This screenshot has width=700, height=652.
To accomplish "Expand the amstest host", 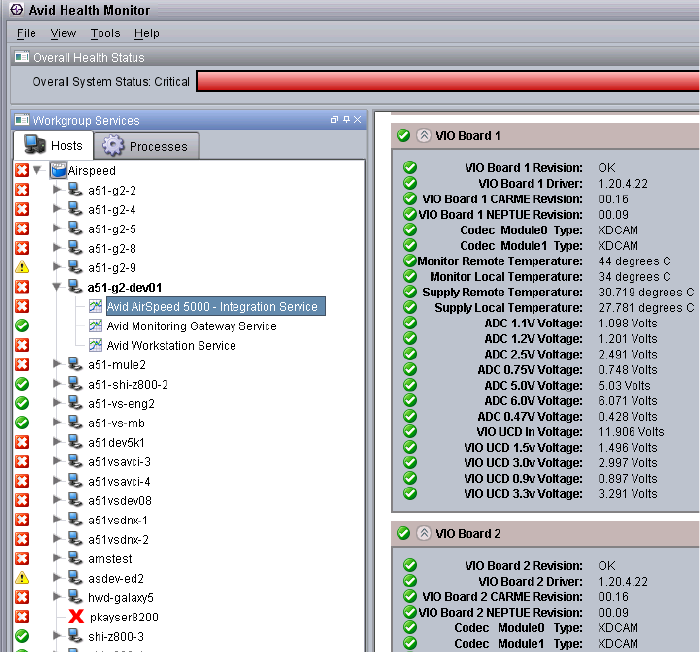I will pos(57,558).
